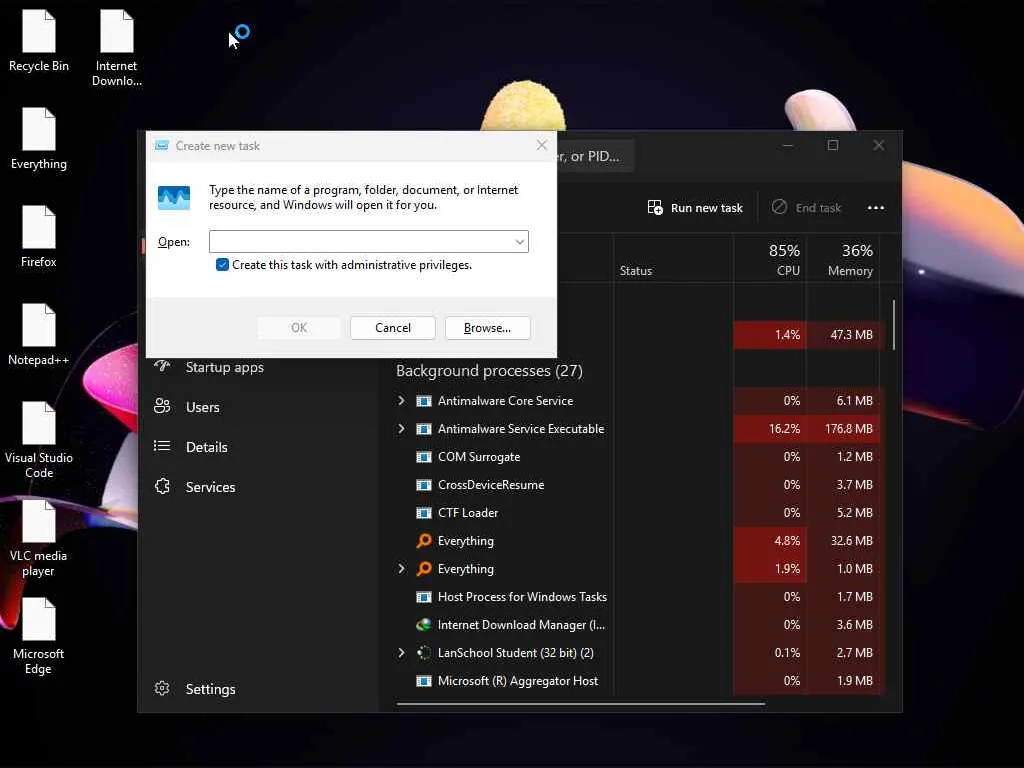Viewport: 1024px width, 768px height.
Task: Click the Services puzzle icon
Action: click(162, 487)
